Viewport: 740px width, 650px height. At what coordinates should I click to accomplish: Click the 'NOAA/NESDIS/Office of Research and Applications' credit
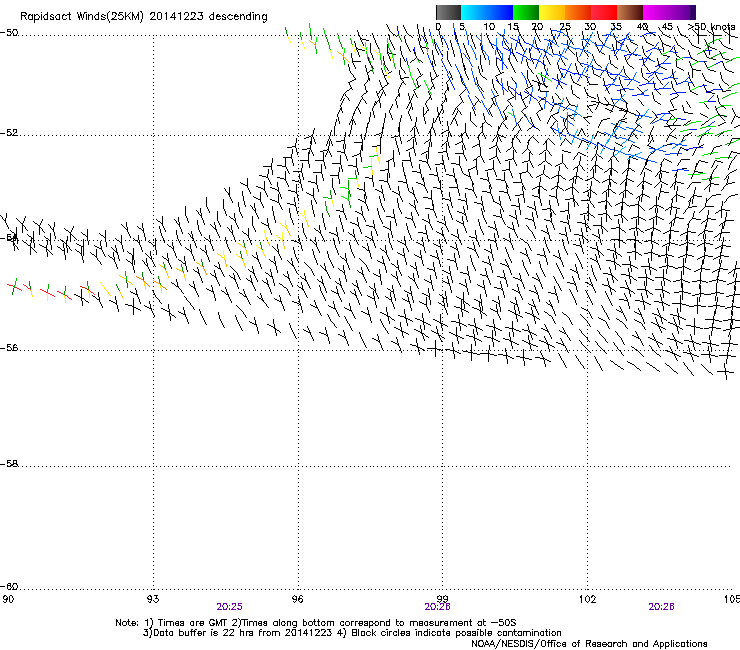pyautogui.click(x=589, y=644)
